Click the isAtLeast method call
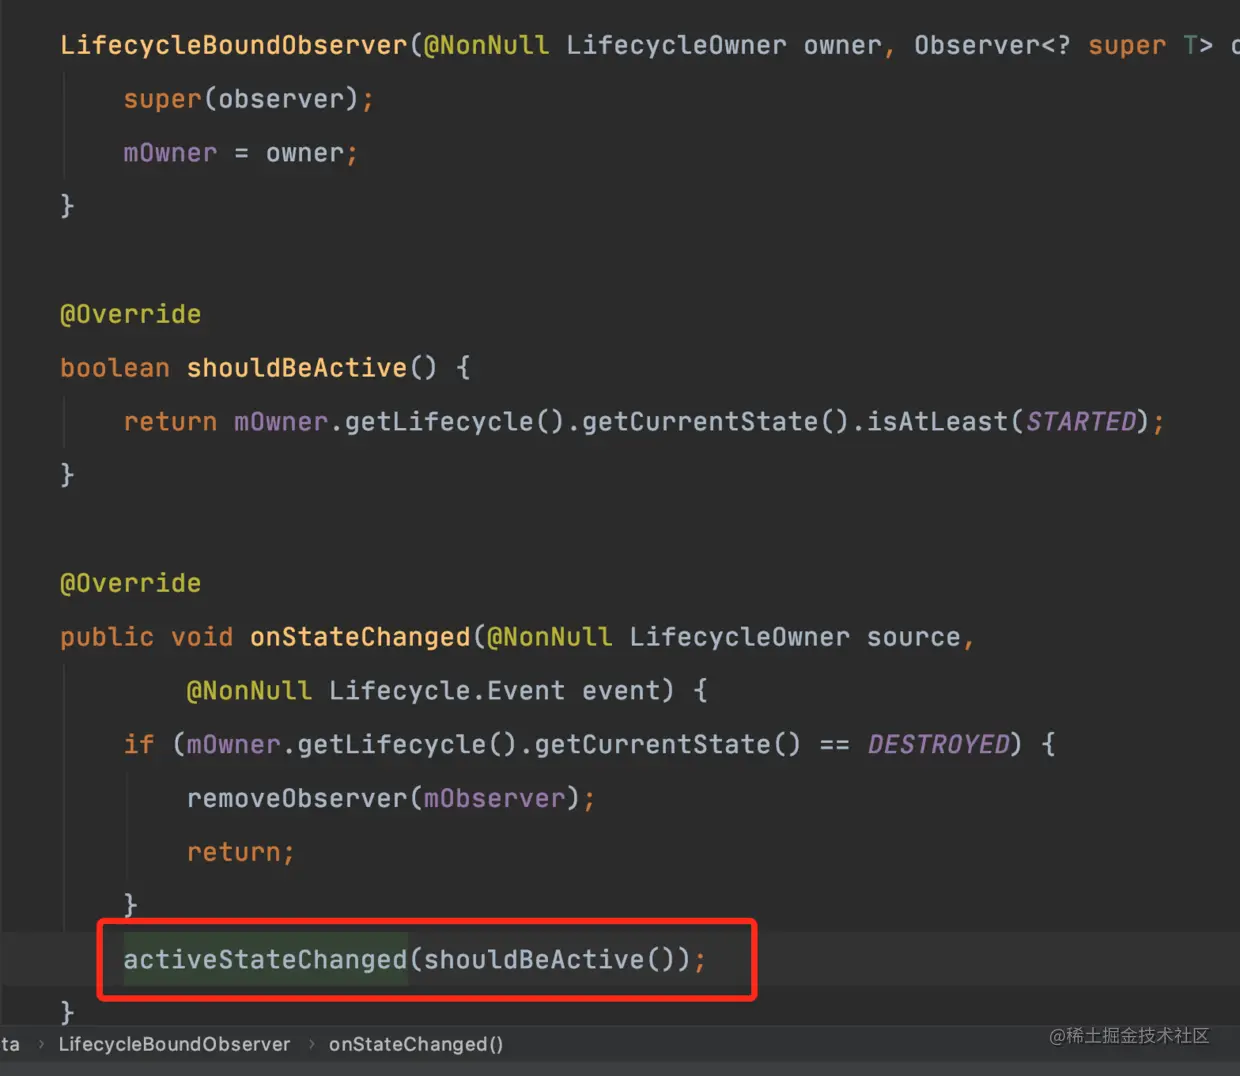This screenshot has height=1076, width=1240. click(937, 421)
